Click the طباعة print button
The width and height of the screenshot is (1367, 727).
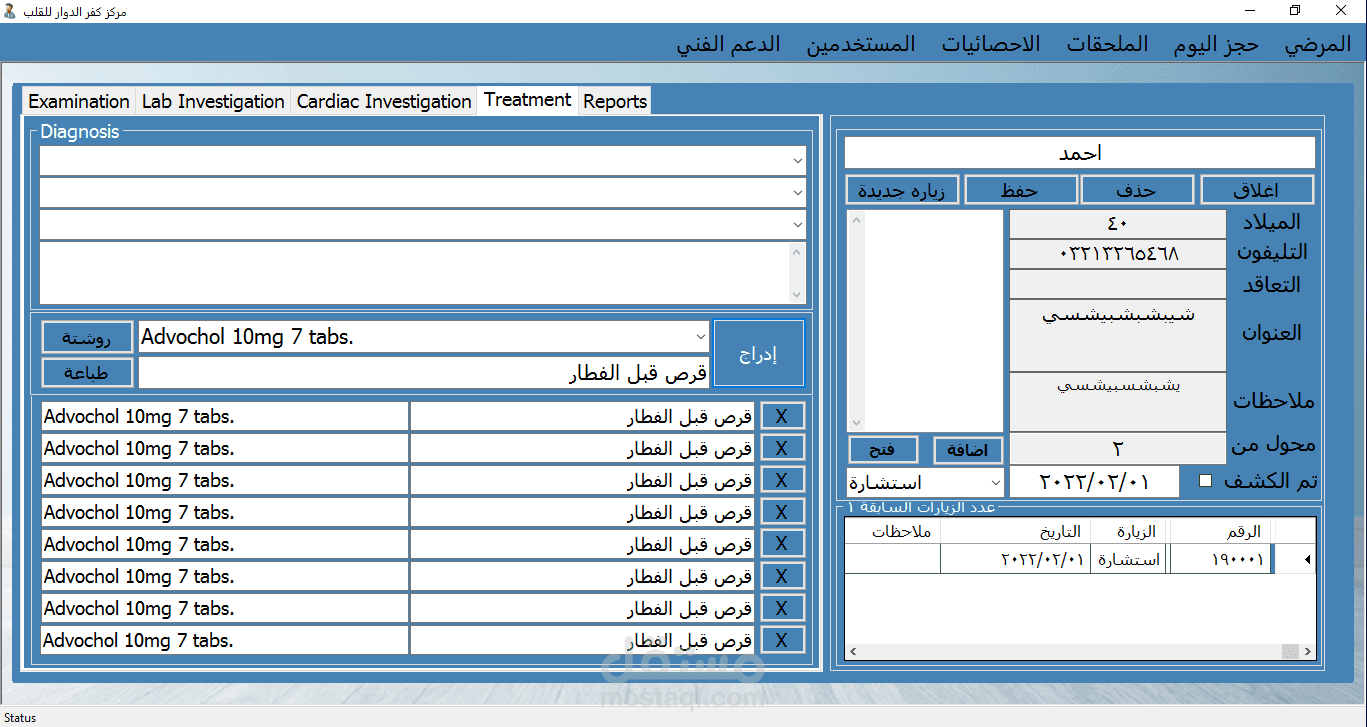coord(87,372)
